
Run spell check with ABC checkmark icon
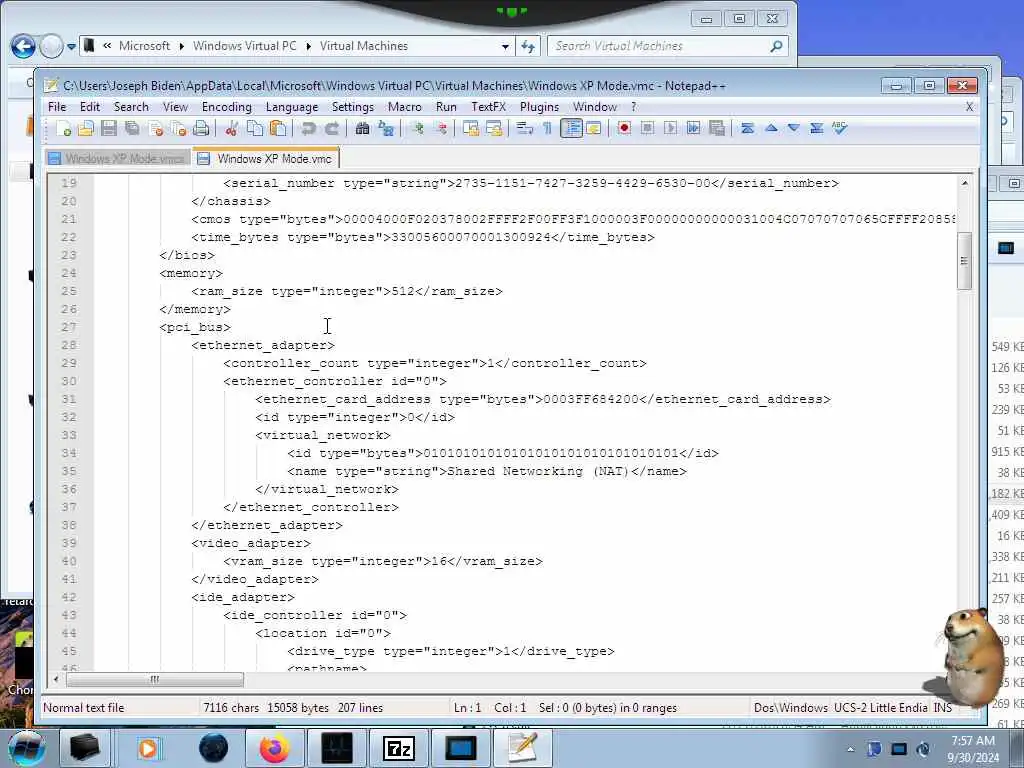coord(840,129)
